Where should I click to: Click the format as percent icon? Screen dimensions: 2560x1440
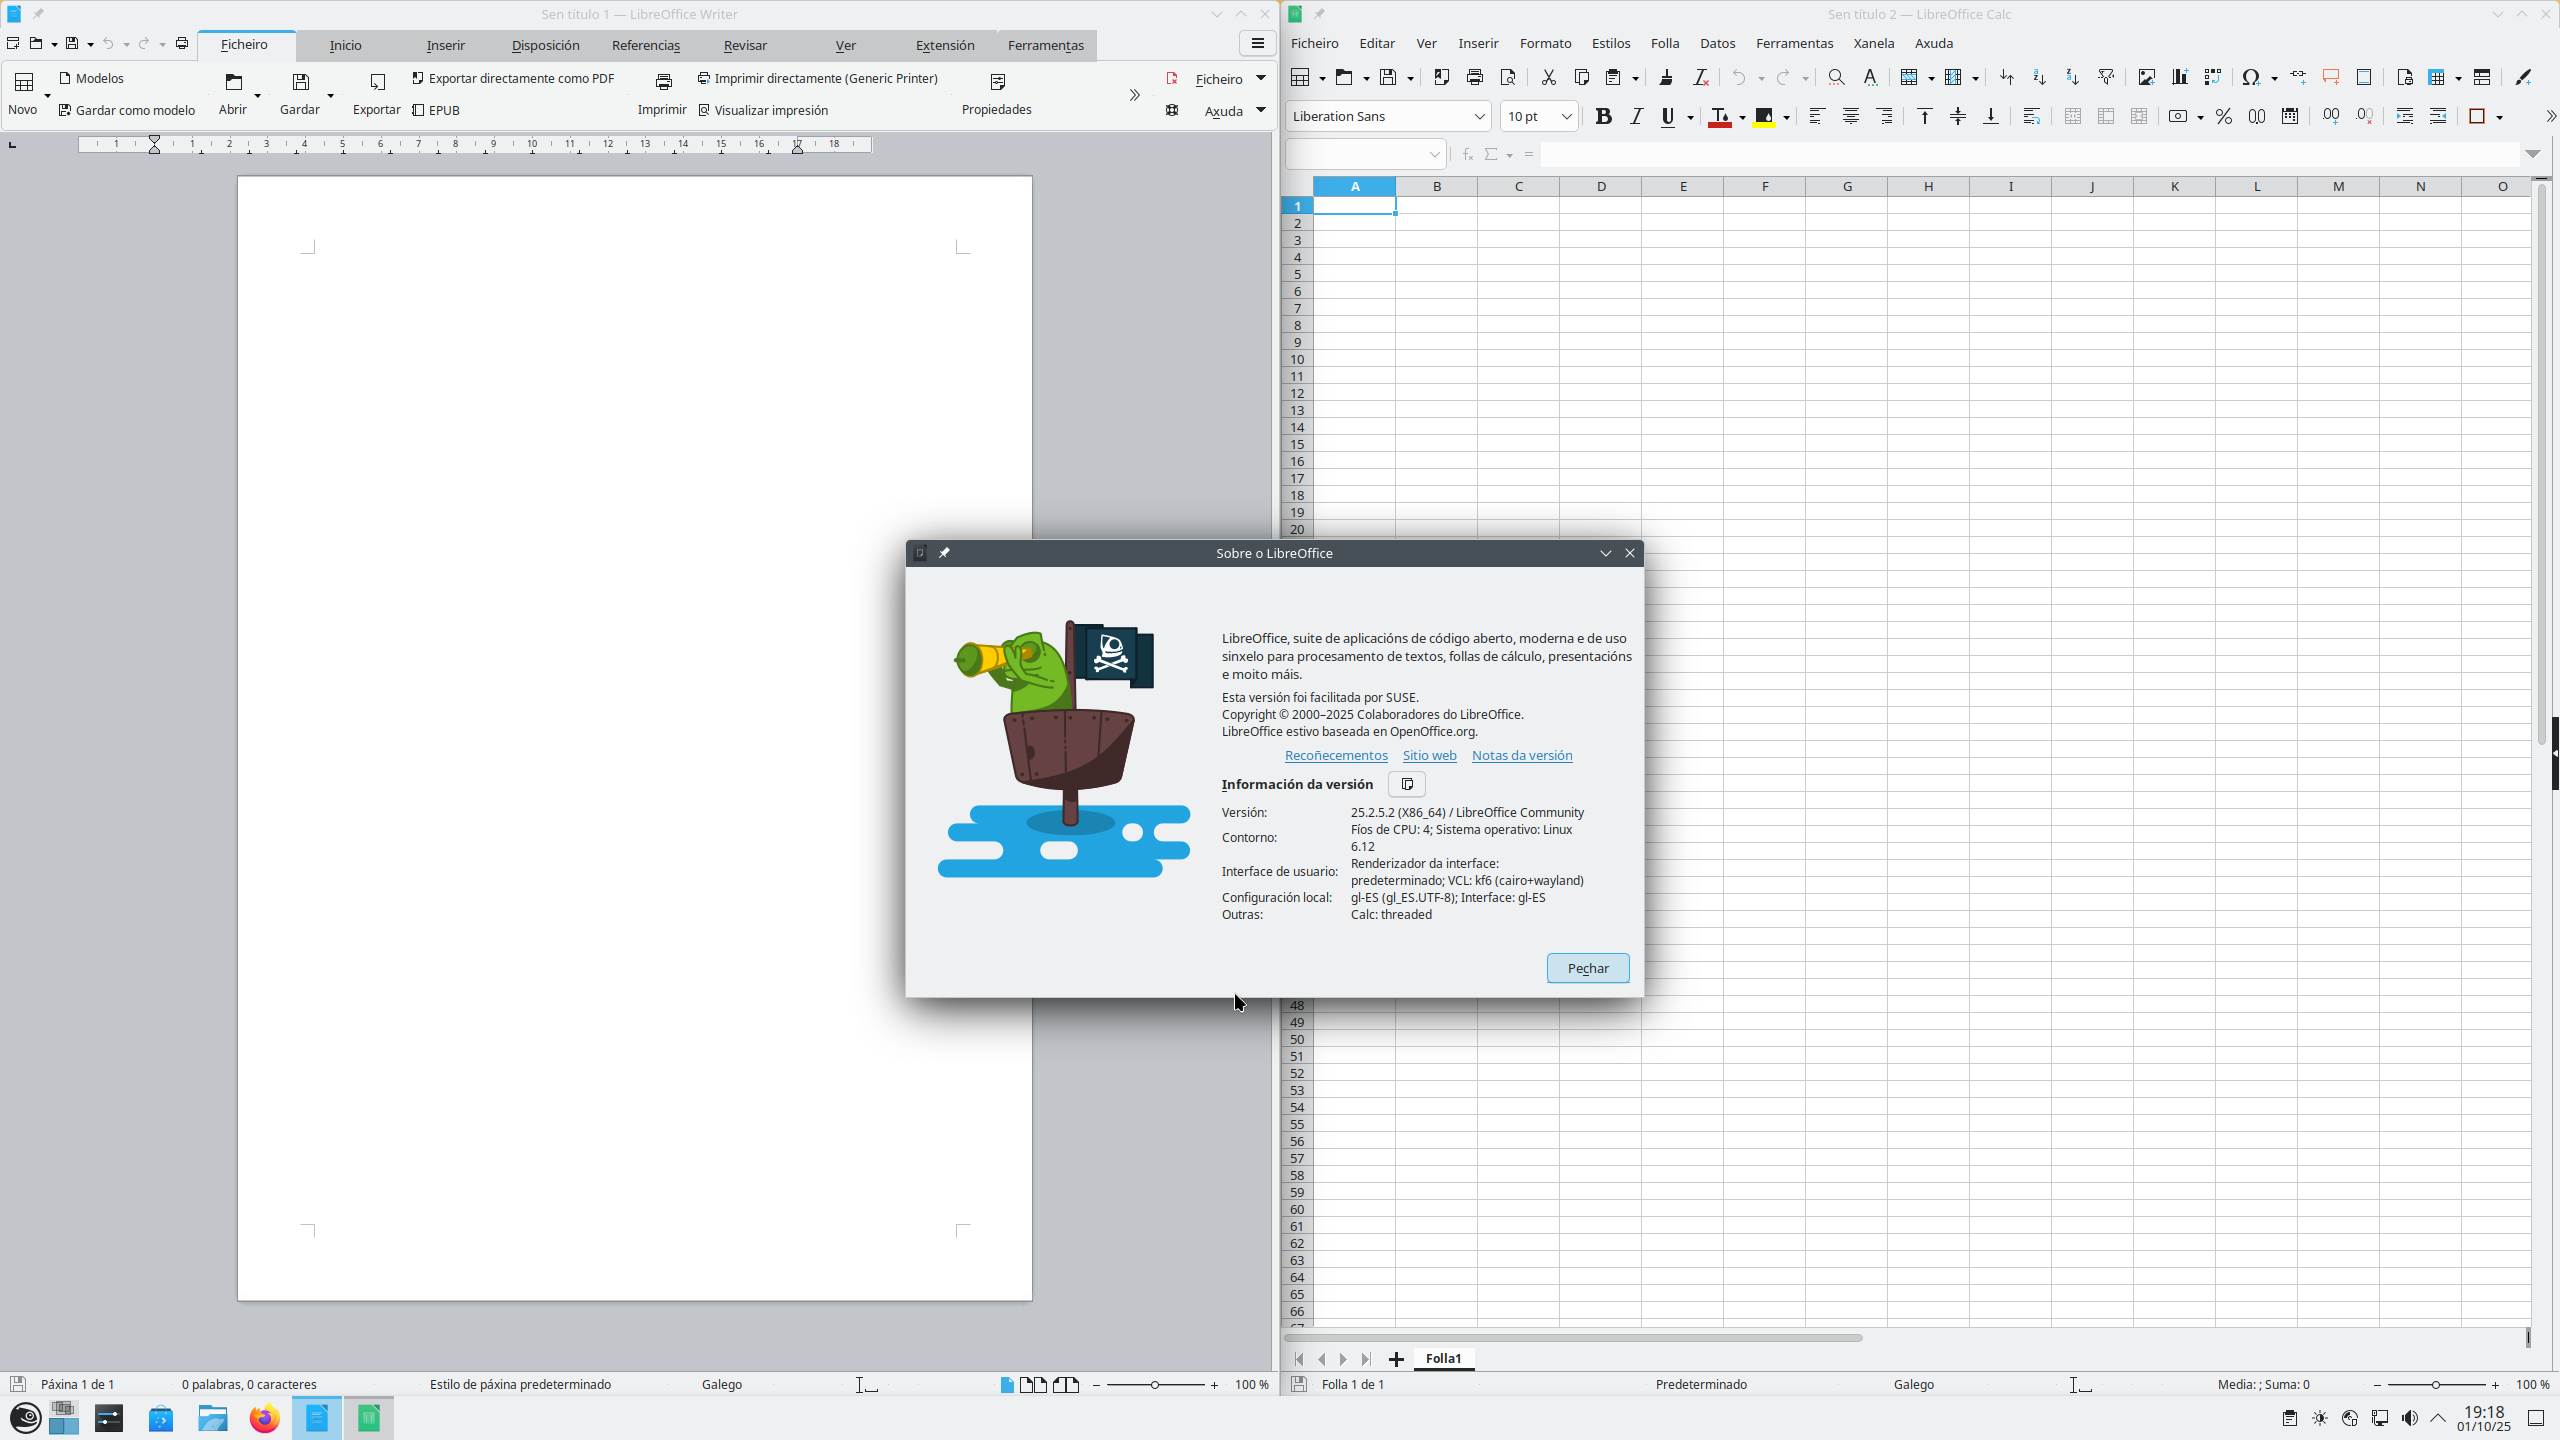[2223, 117]
